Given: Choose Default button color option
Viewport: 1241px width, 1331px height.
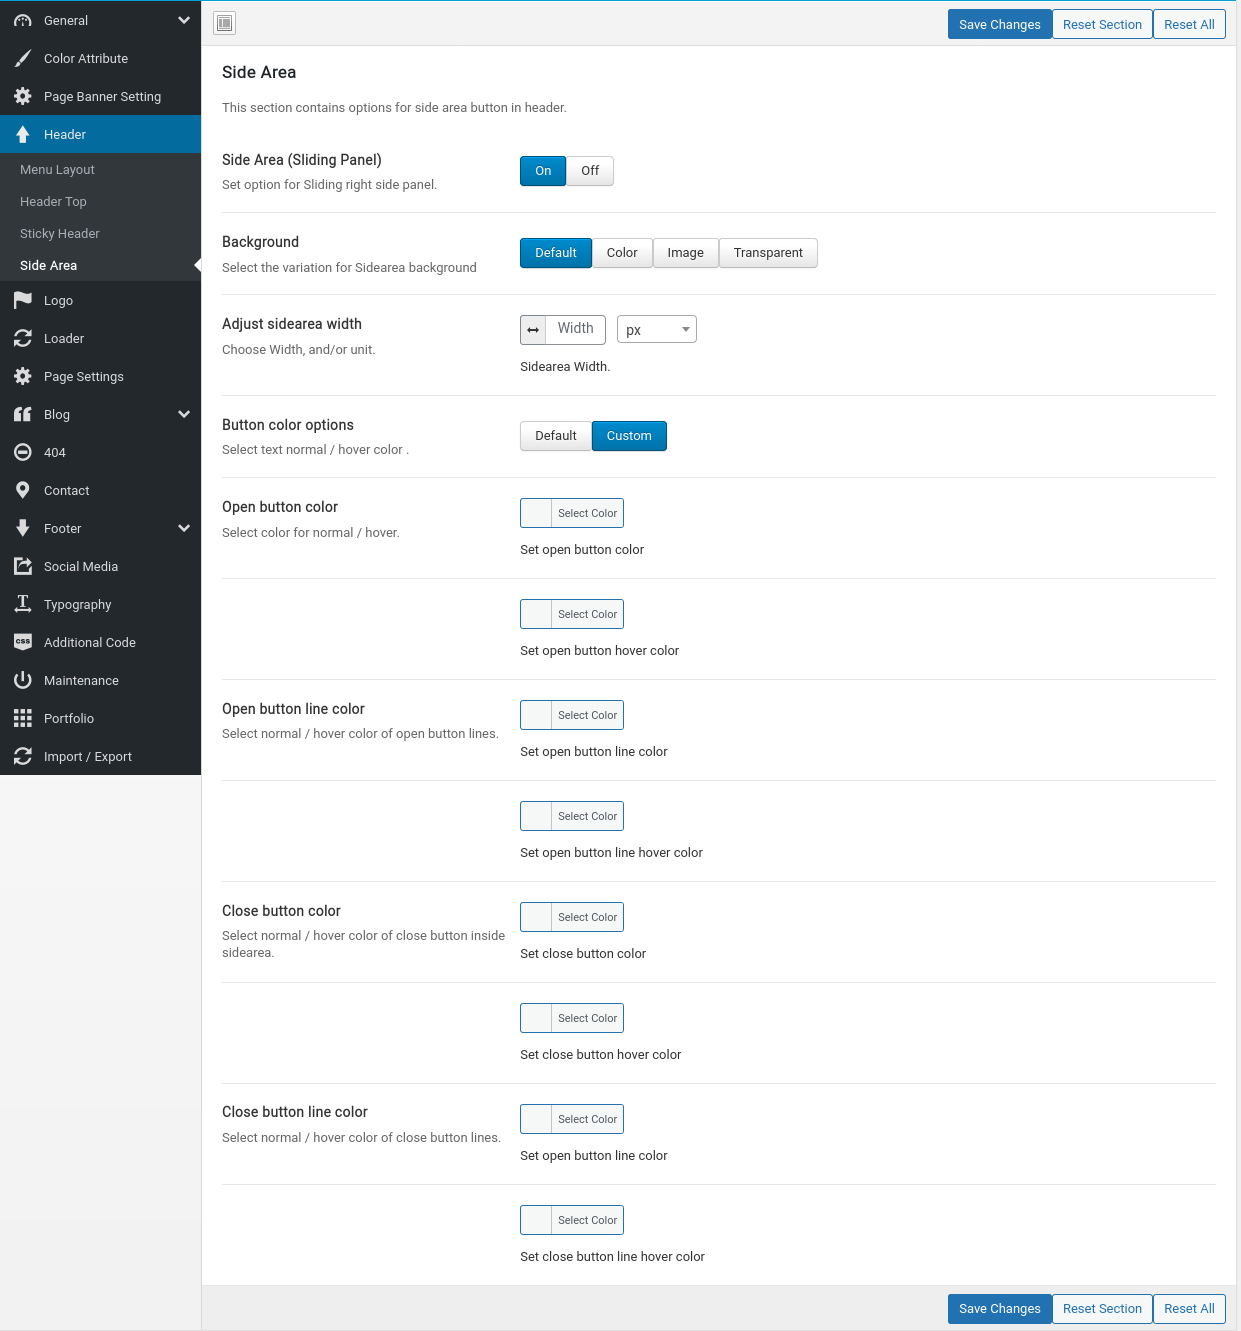Looking at the screenshot, I should point(556,436).
